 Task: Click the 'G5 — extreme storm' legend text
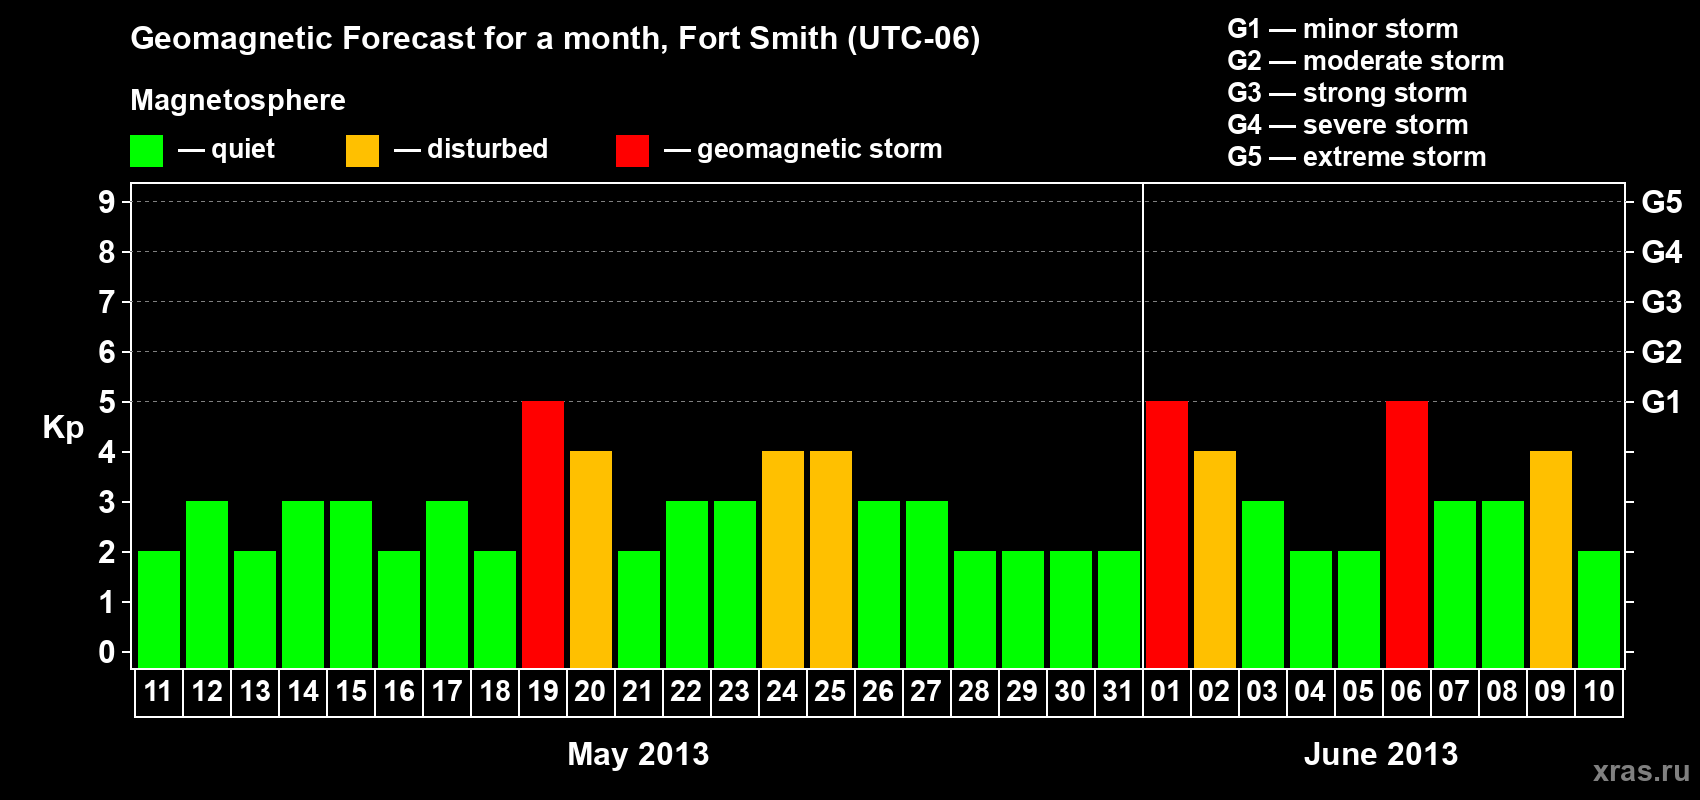click(1356, 157)
